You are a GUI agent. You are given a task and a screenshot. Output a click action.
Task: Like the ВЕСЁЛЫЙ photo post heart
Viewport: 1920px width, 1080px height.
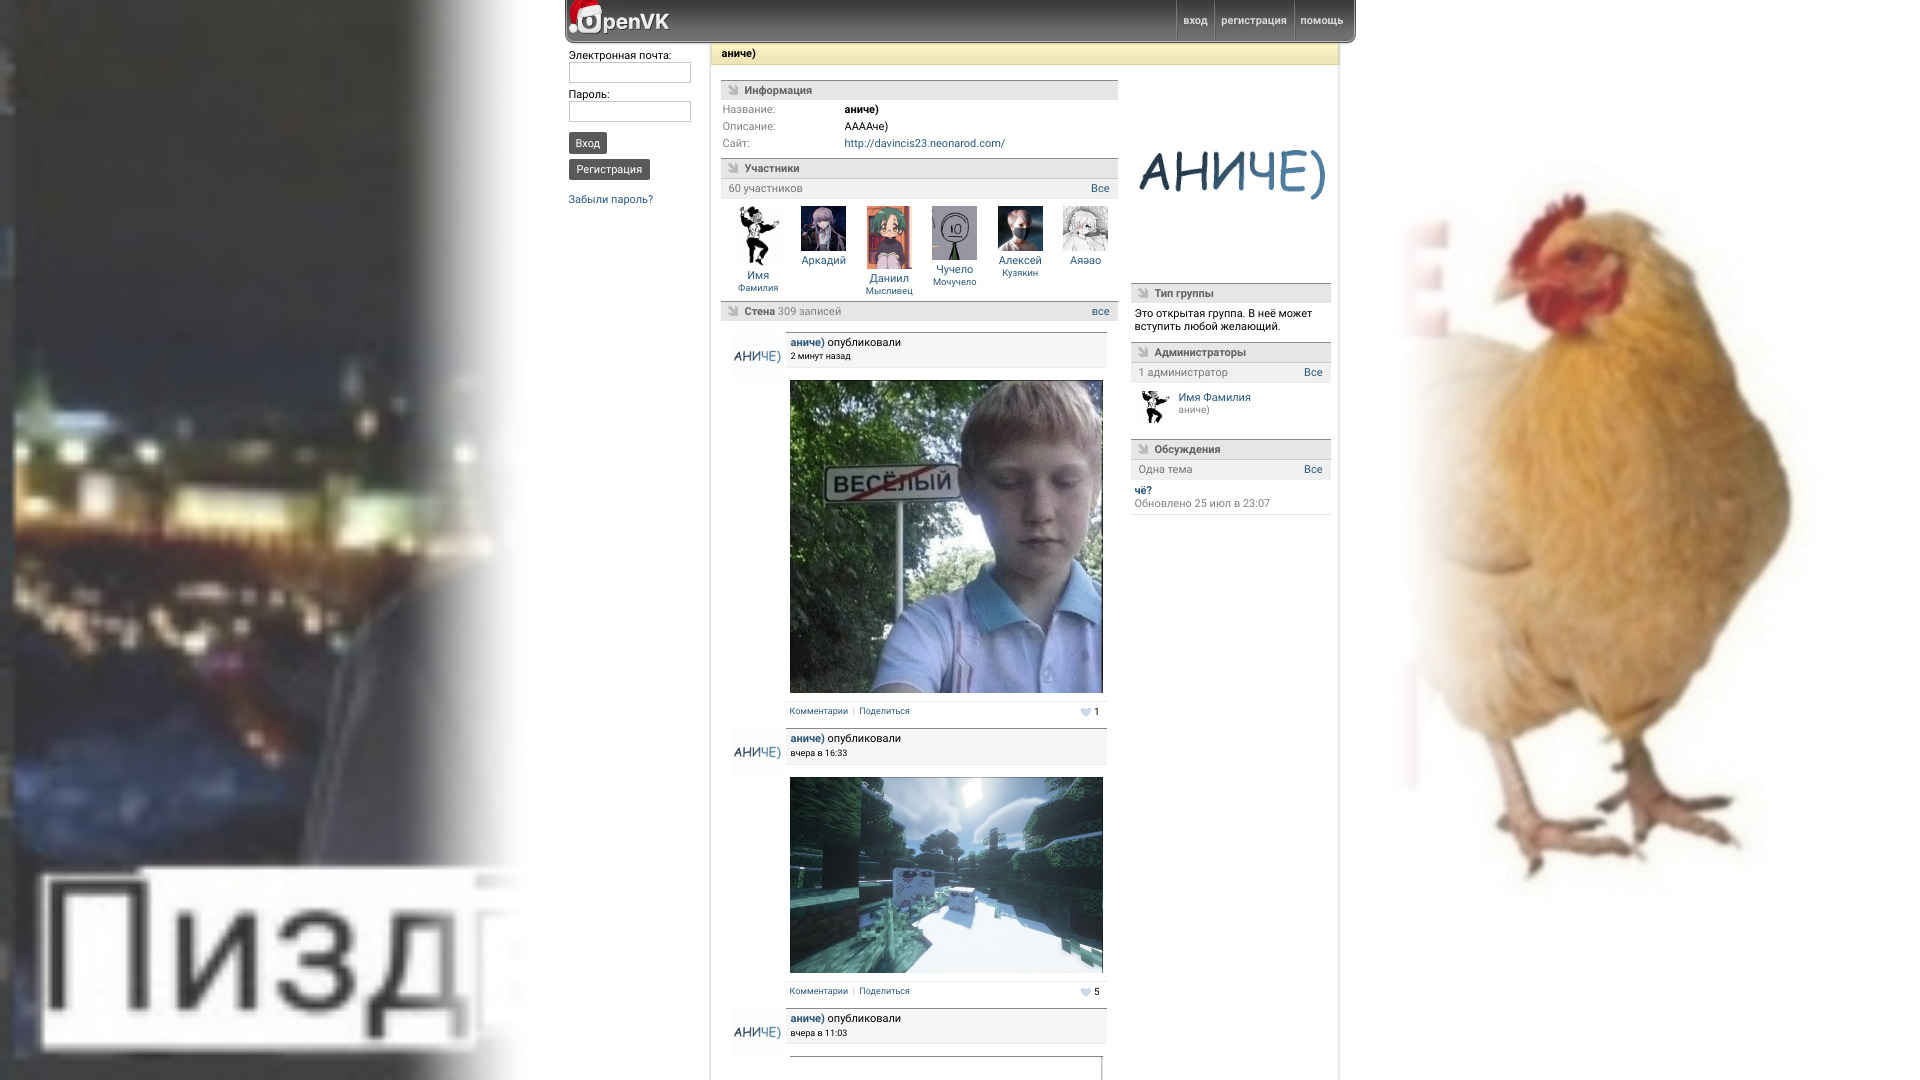point(1085,712)
